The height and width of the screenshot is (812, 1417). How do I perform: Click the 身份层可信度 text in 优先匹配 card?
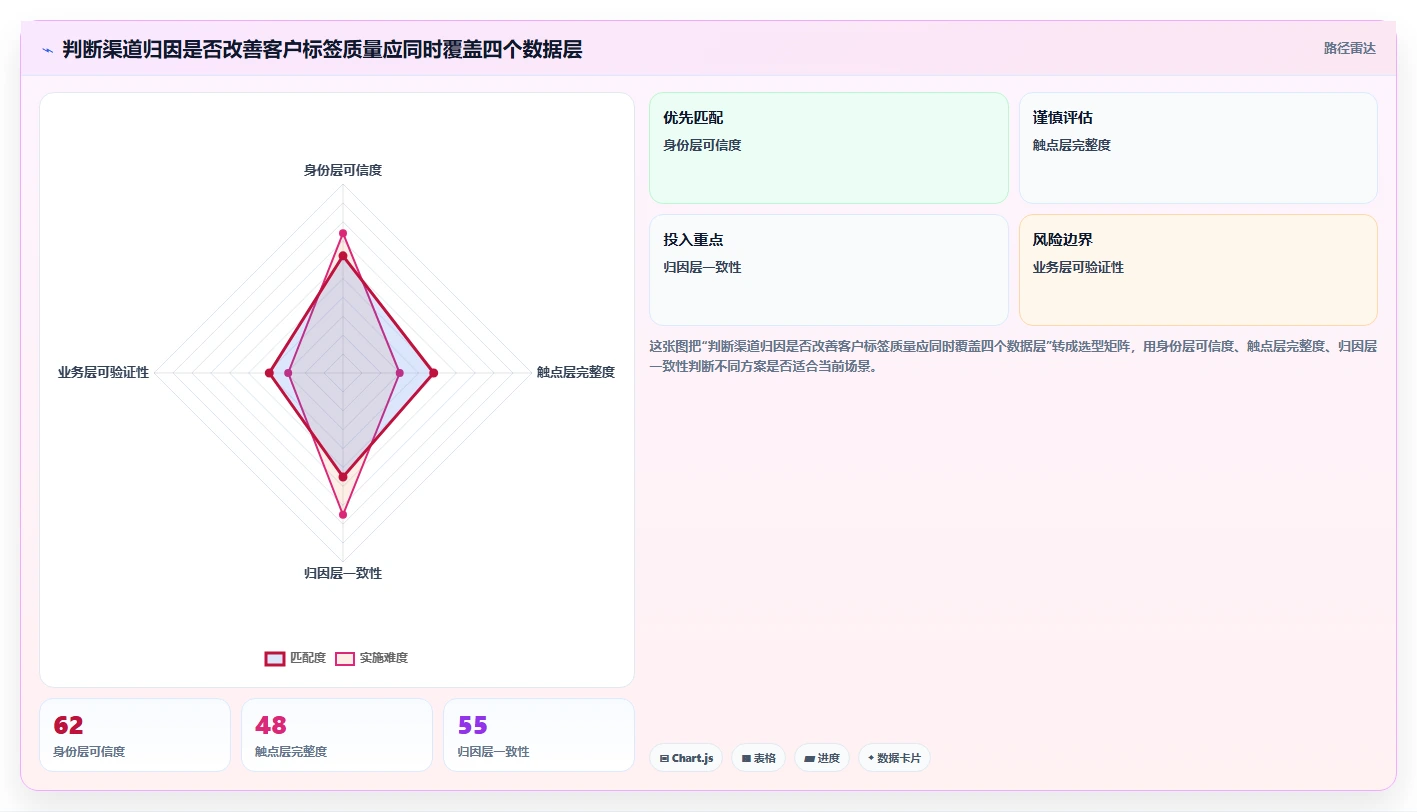pos(702,145)
